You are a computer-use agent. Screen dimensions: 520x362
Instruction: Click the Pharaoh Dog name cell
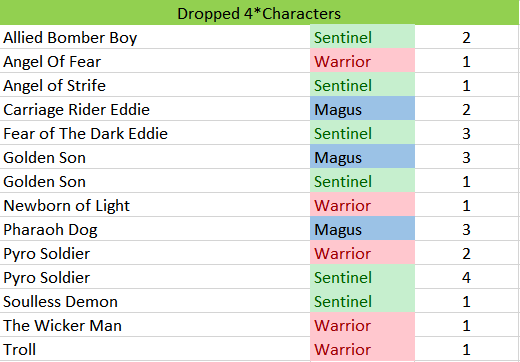click(155, 229)
